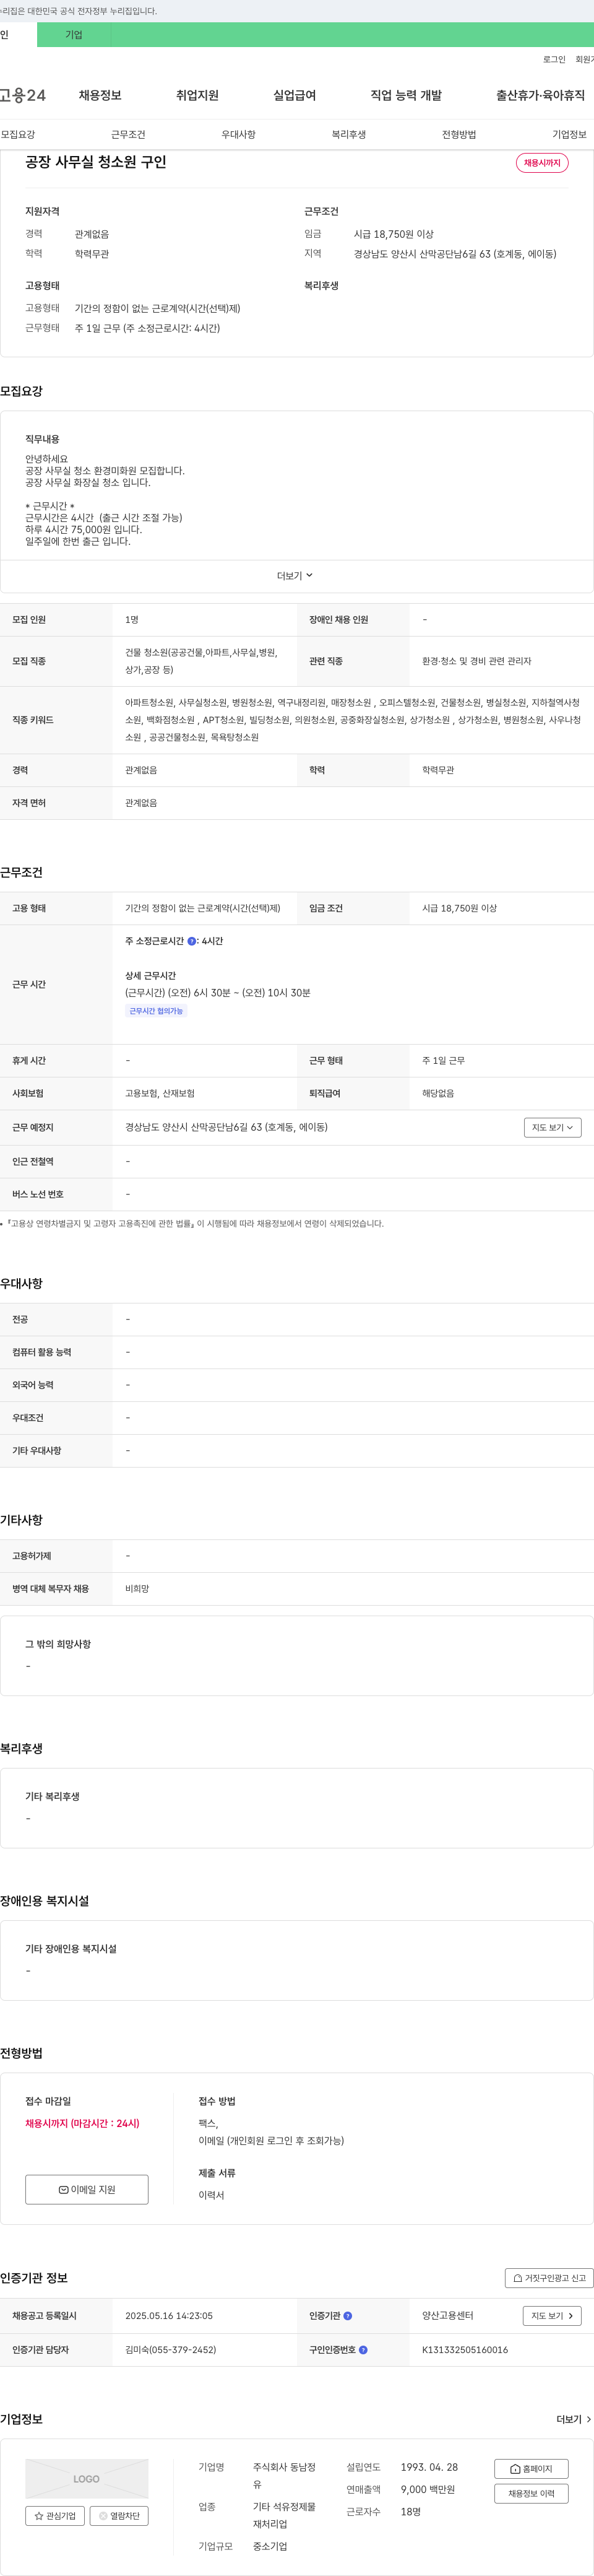The width and height of the screenshot is (594, 2576).
Task: Open help icon next to 구인인증번호
Action: 363,2350
